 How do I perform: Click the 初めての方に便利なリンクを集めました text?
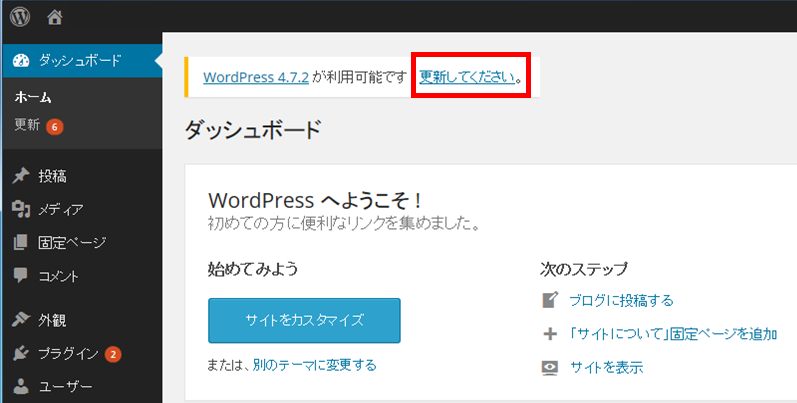(344, 224)
